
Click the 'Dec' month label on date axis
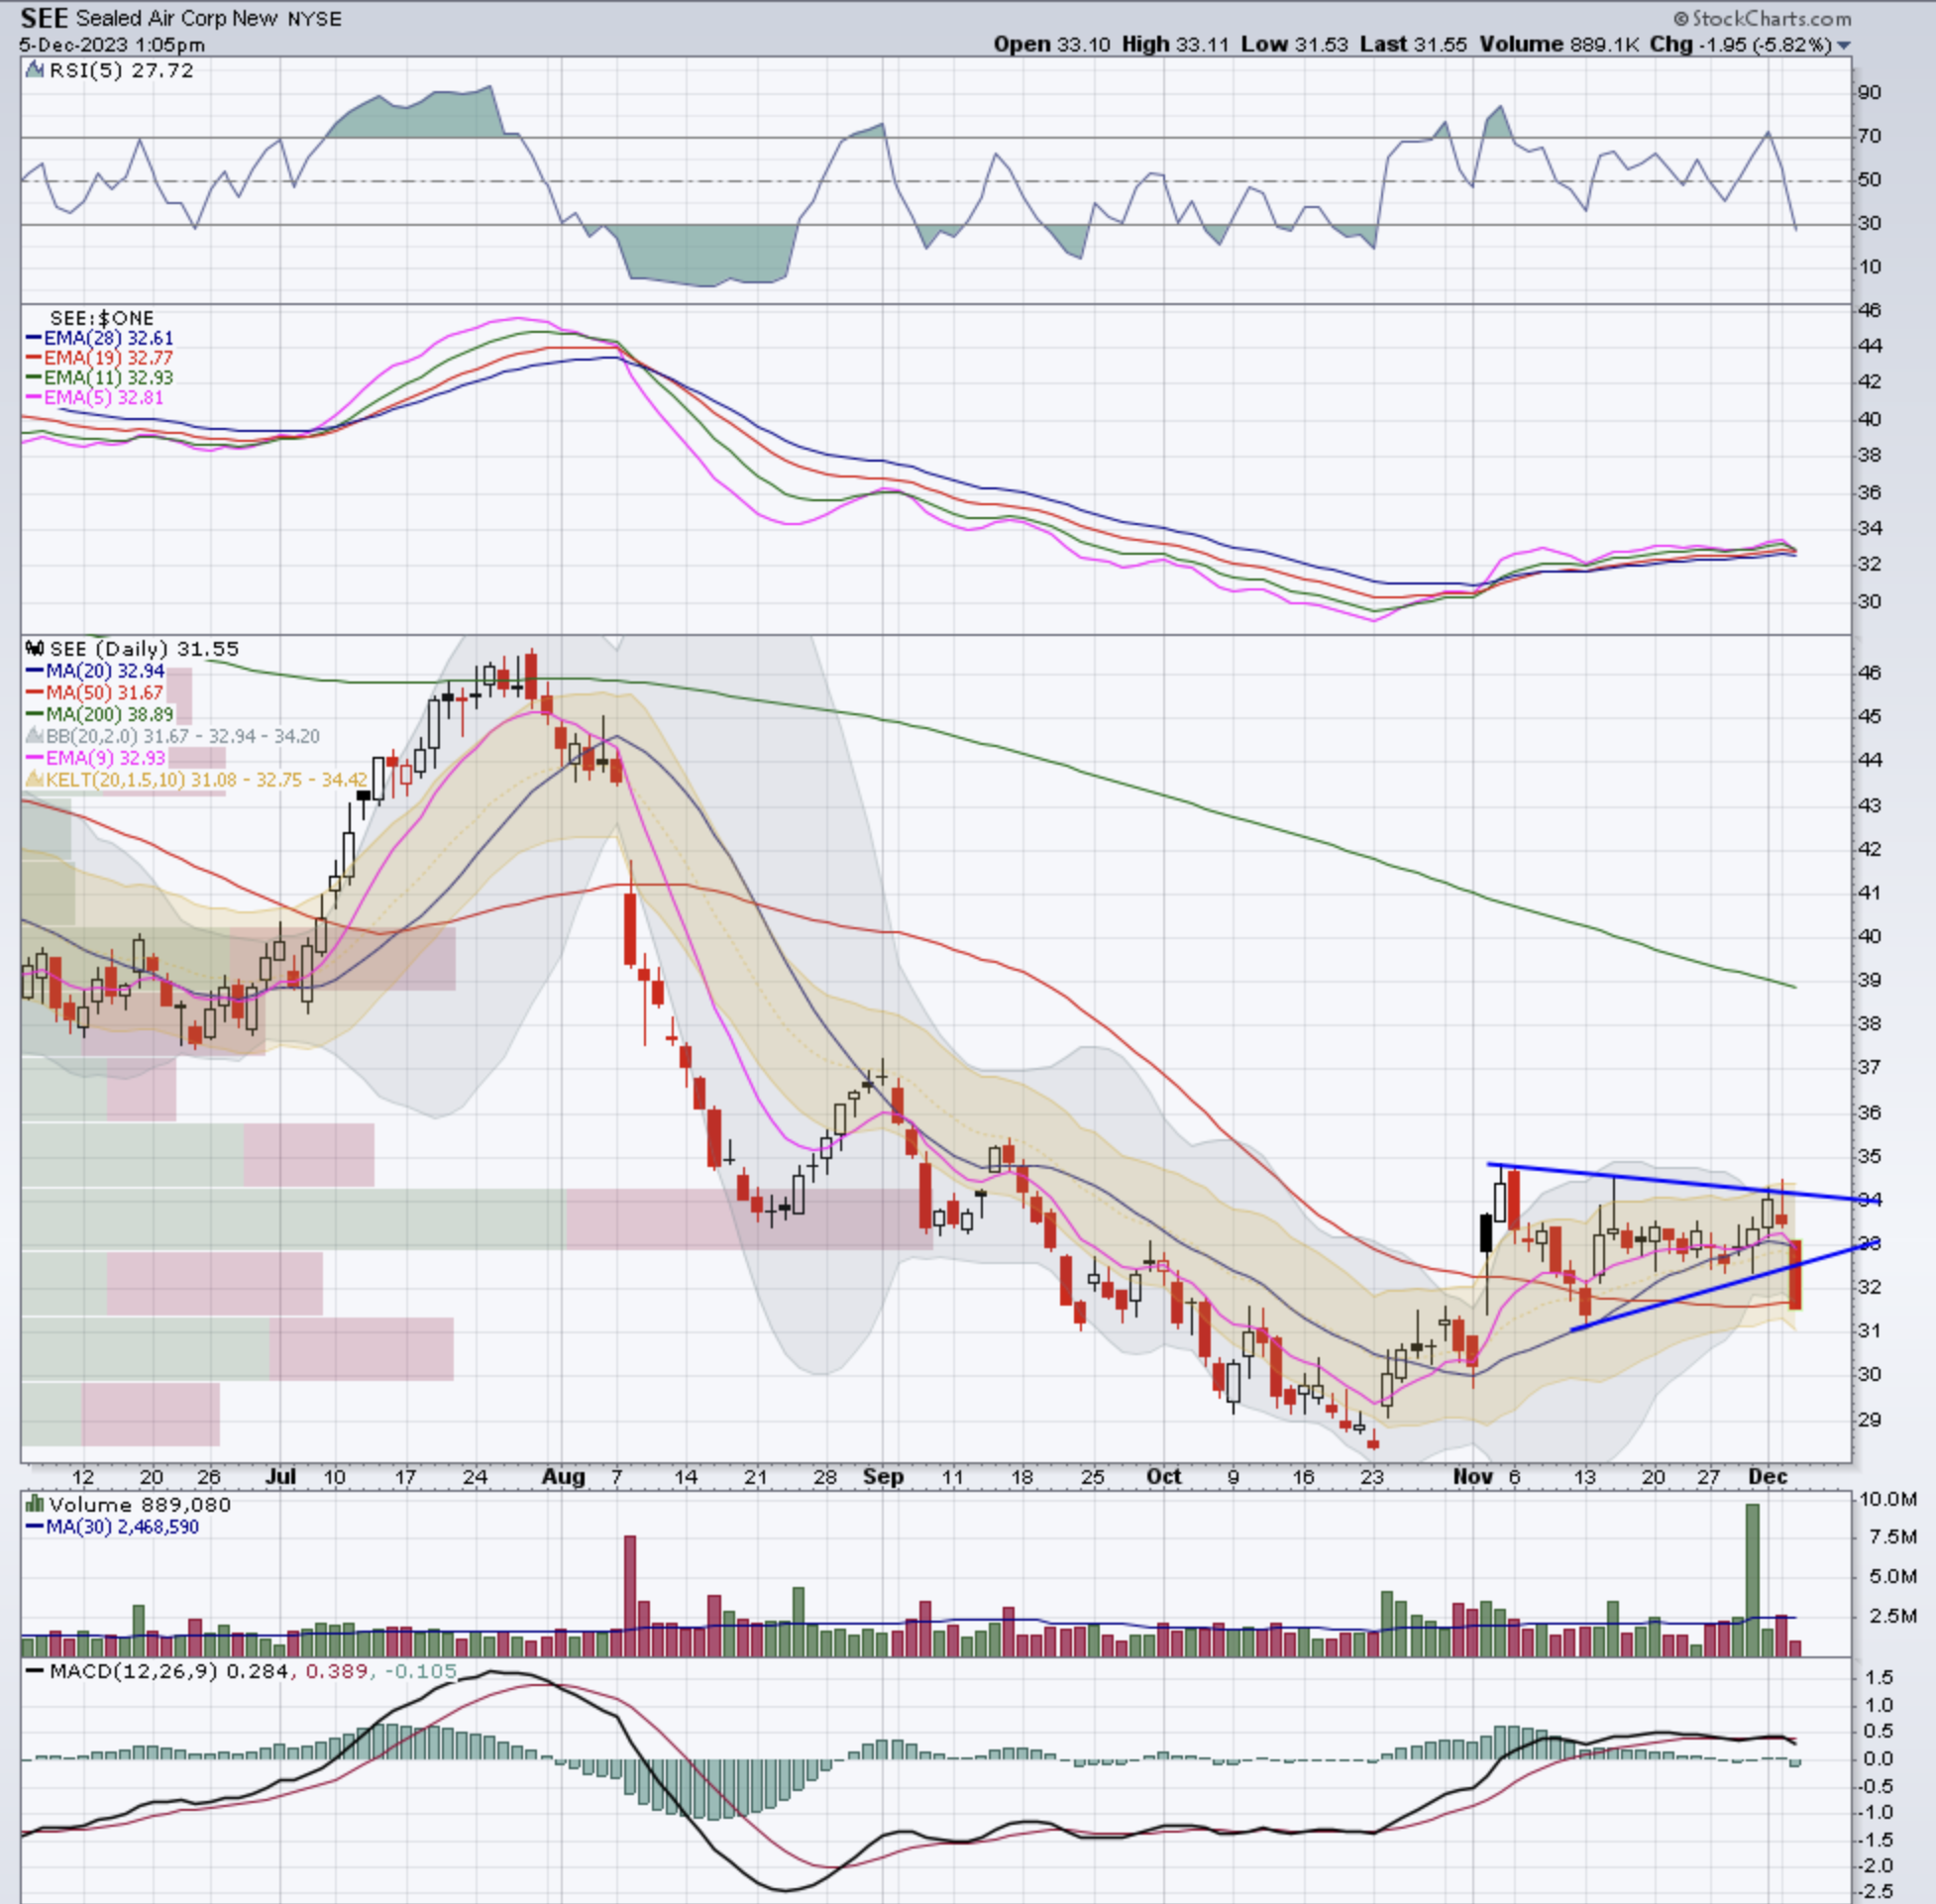(1767, 1476)
